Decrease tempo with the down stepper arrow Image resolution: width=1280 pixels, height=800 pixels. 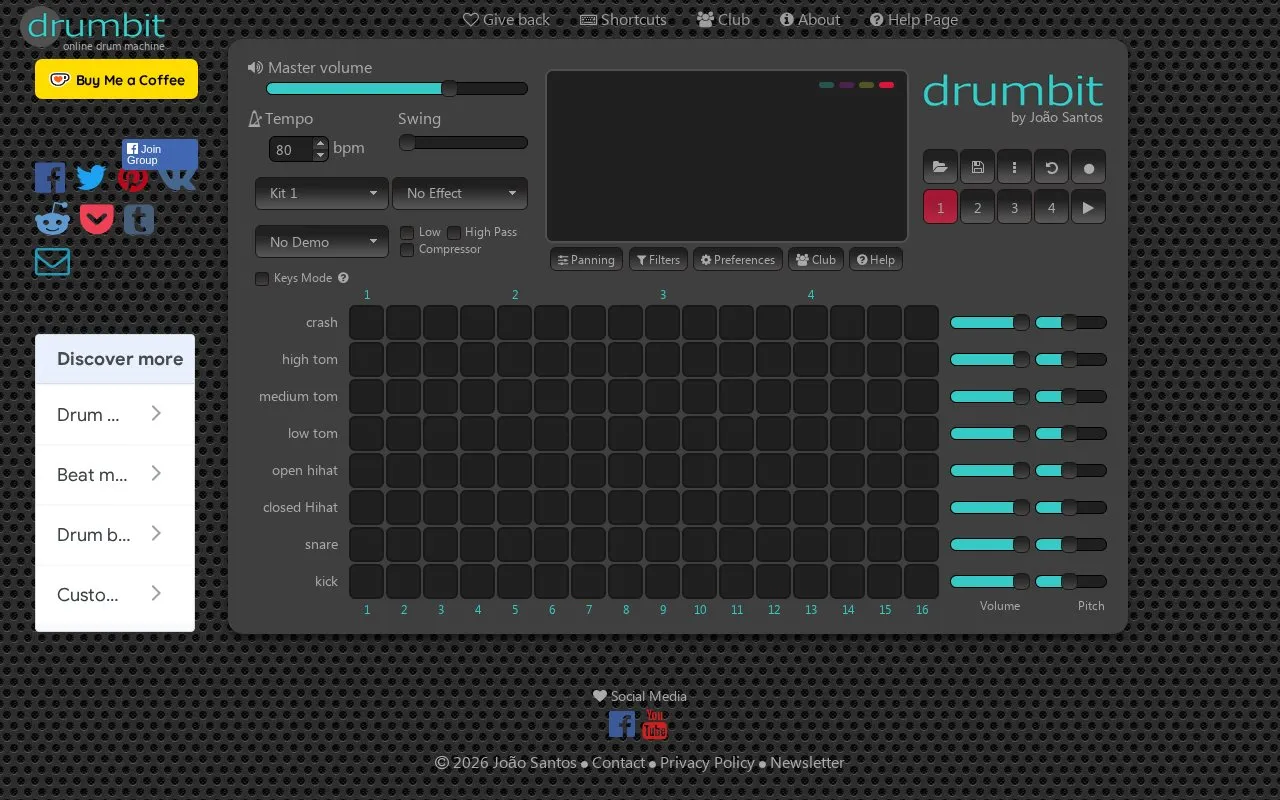click(320, 155)
